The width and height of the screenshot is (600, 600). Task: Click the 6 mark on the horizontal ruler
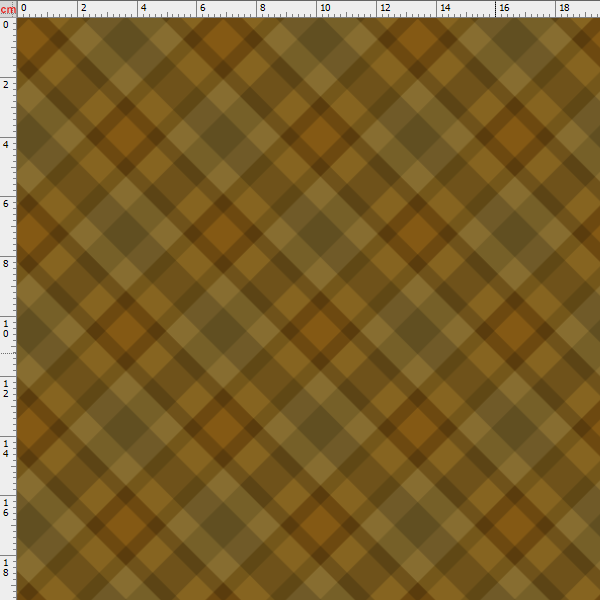click(203, 8)
